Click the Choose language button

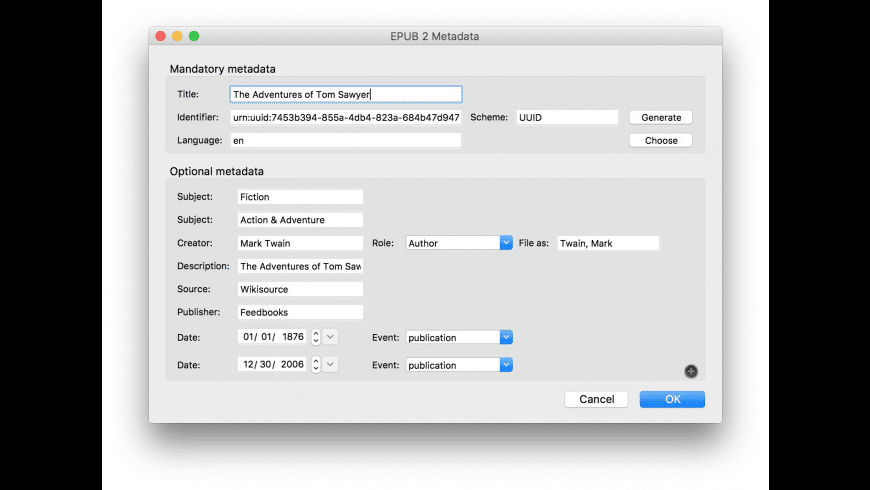point(661,141)
